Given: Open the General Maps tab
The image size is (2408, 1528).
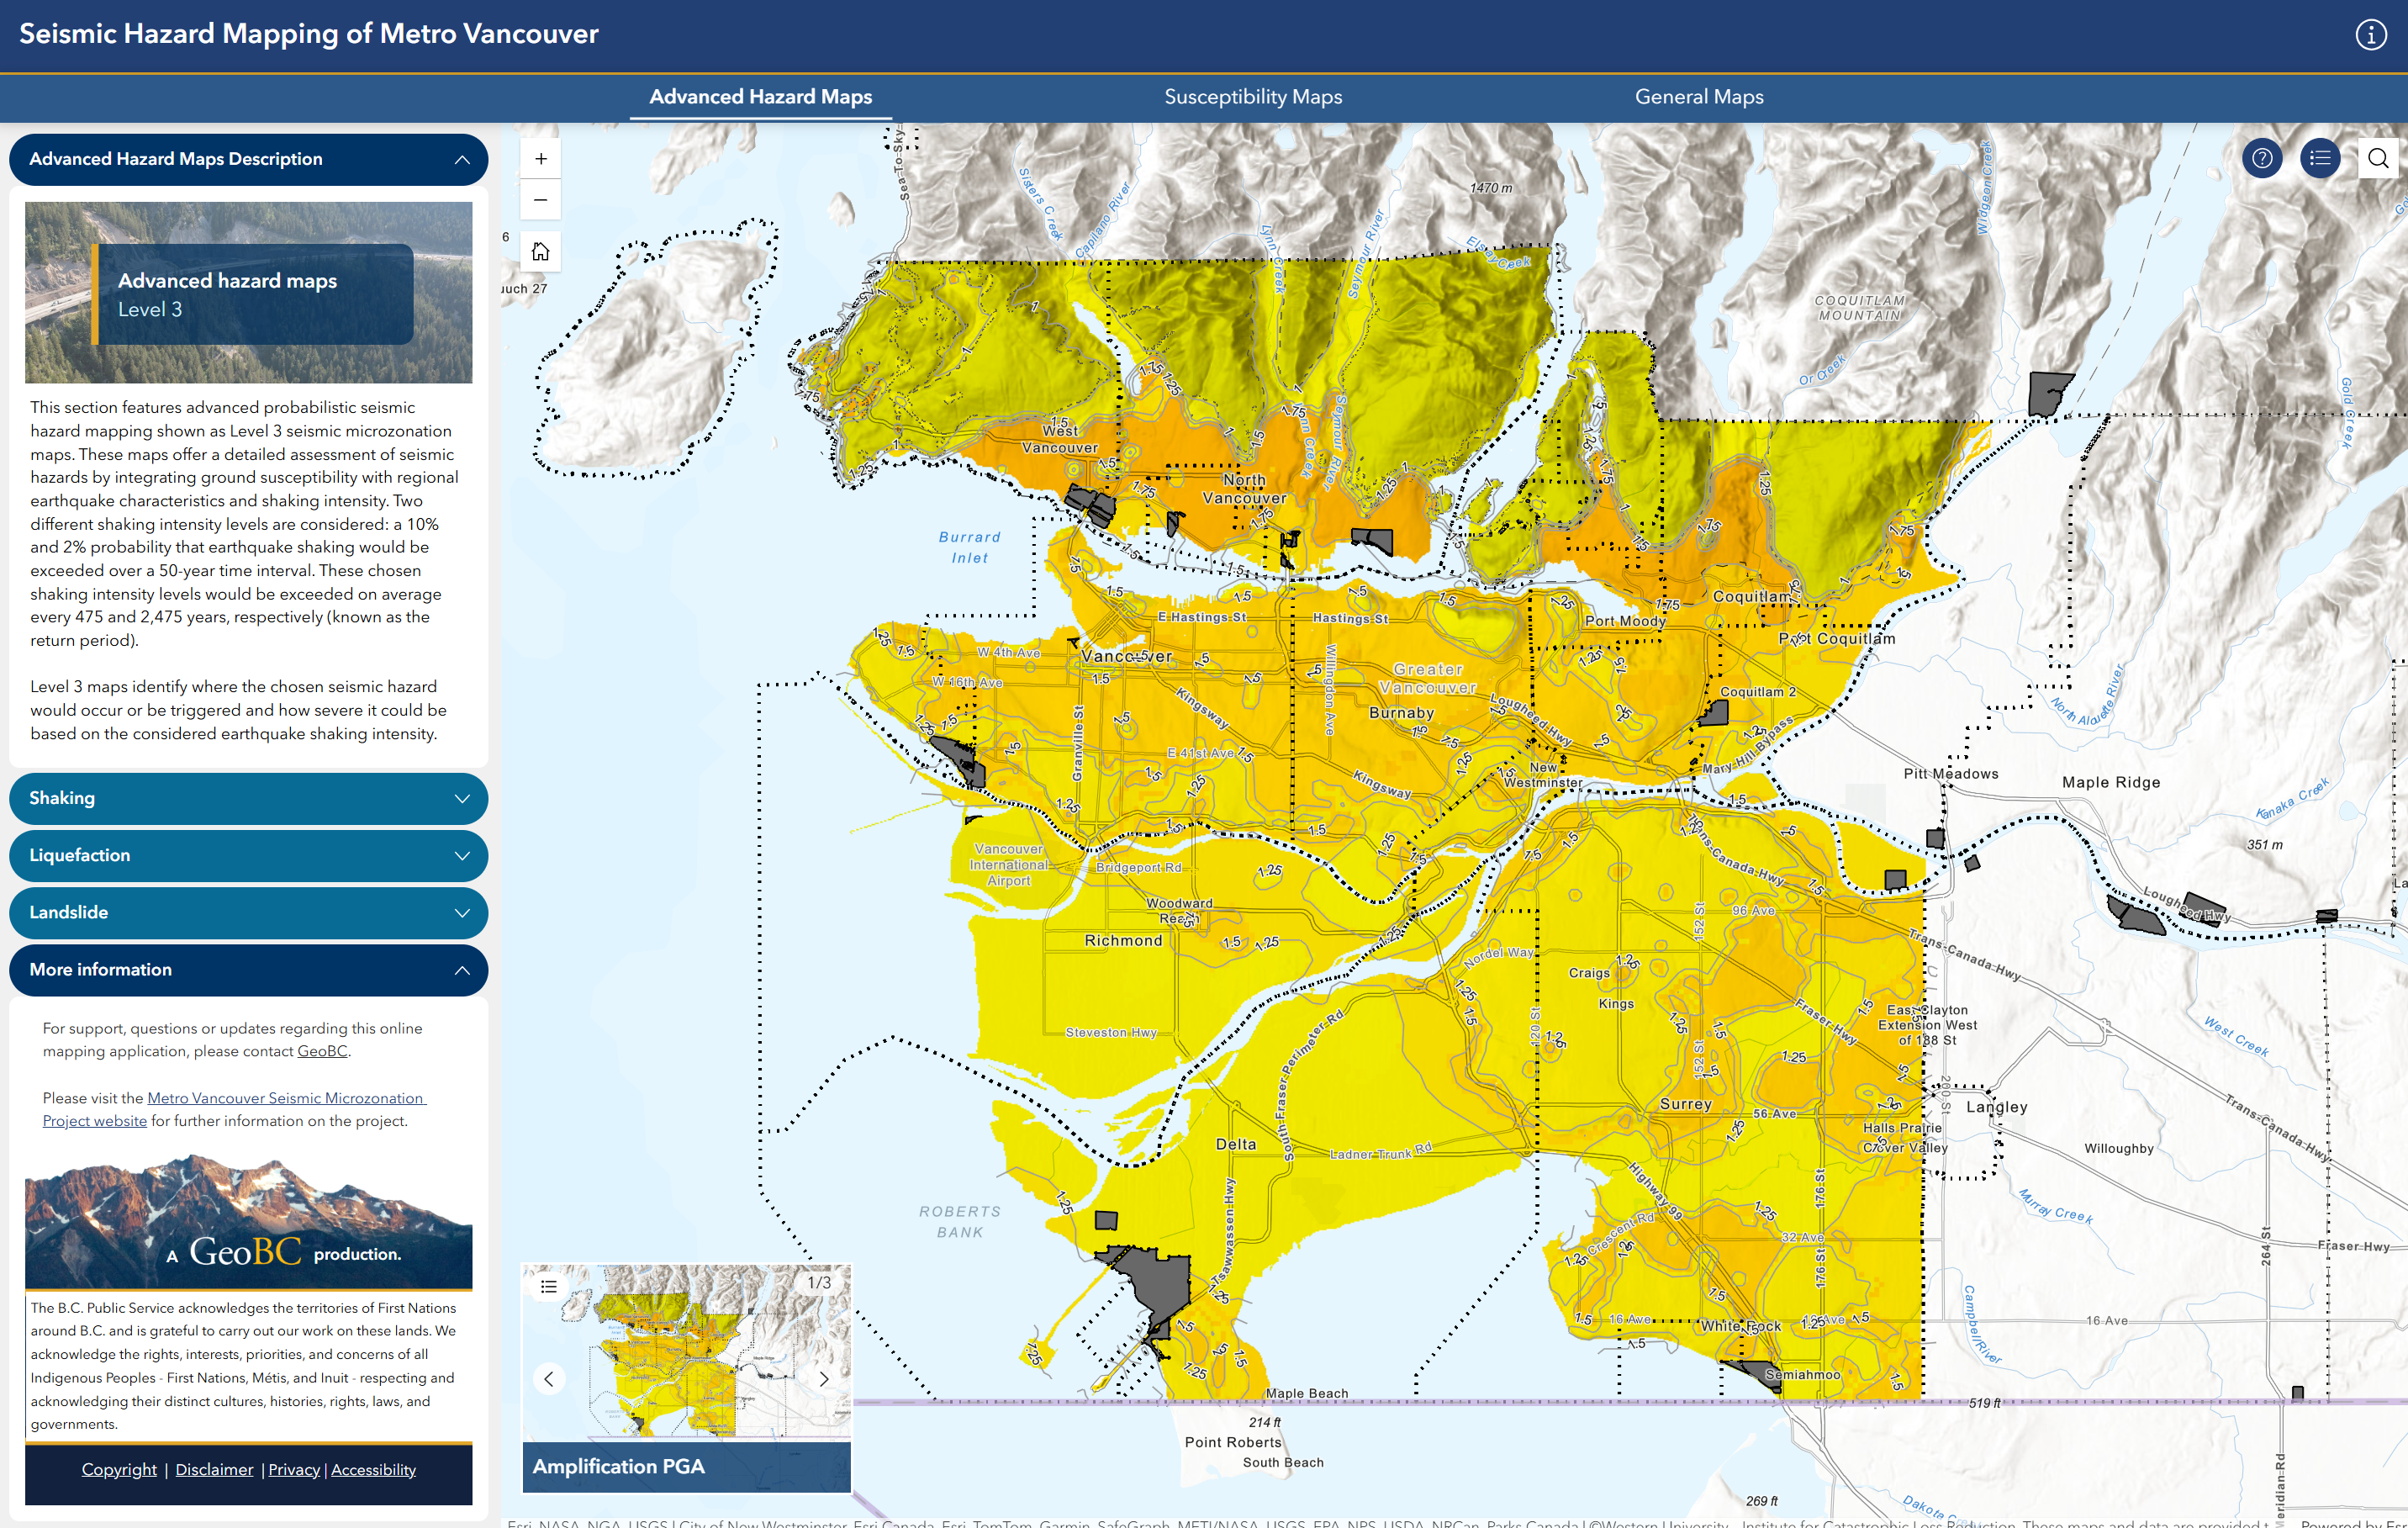Looking at the screenshot, I should (x=1699, y=97).
